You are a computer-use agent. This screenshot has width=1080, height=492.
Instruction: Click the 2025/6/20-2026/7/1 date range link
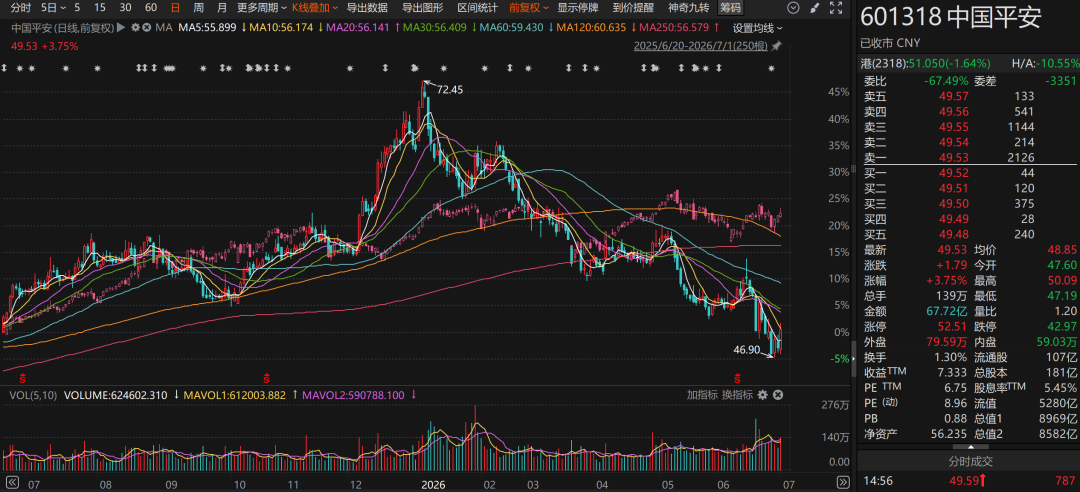[700, 46]
